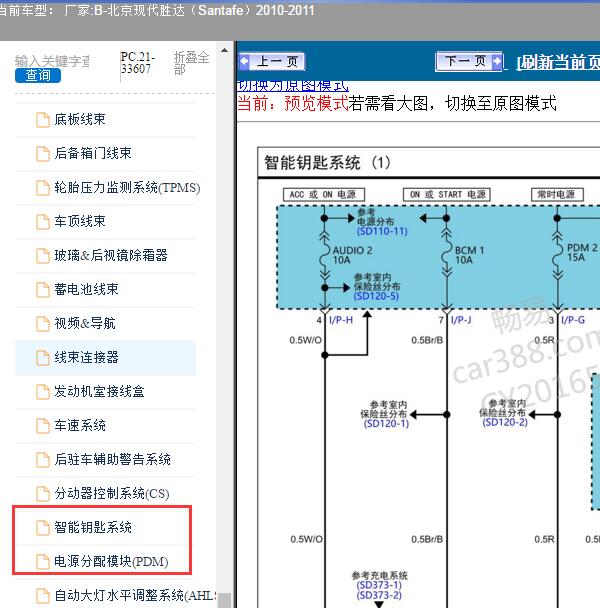Click document icon beside 视频&导航
600x608 pixels.
tap(43, 324)
